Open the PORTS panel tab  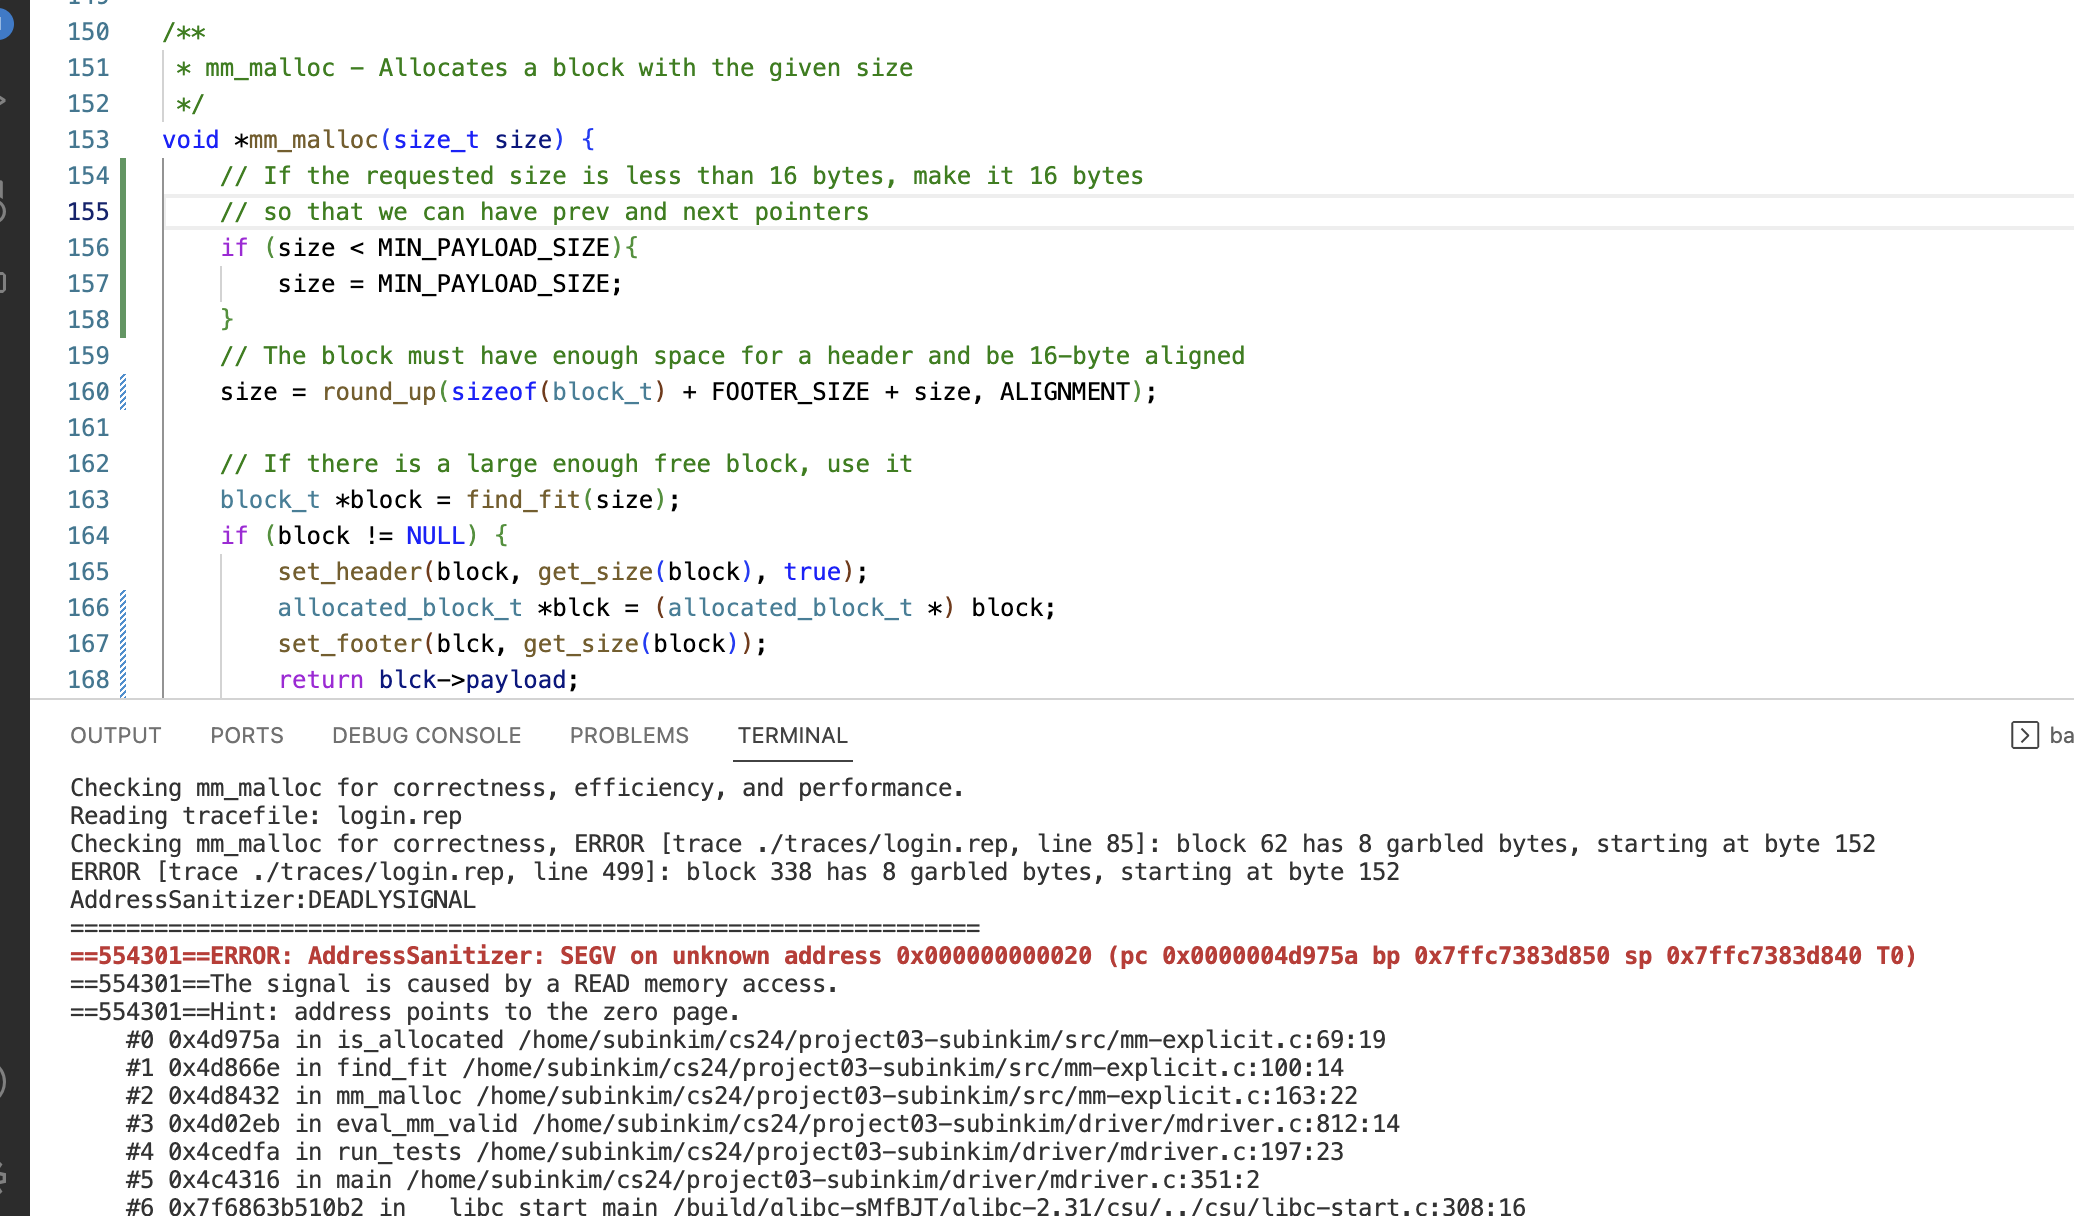246,735
